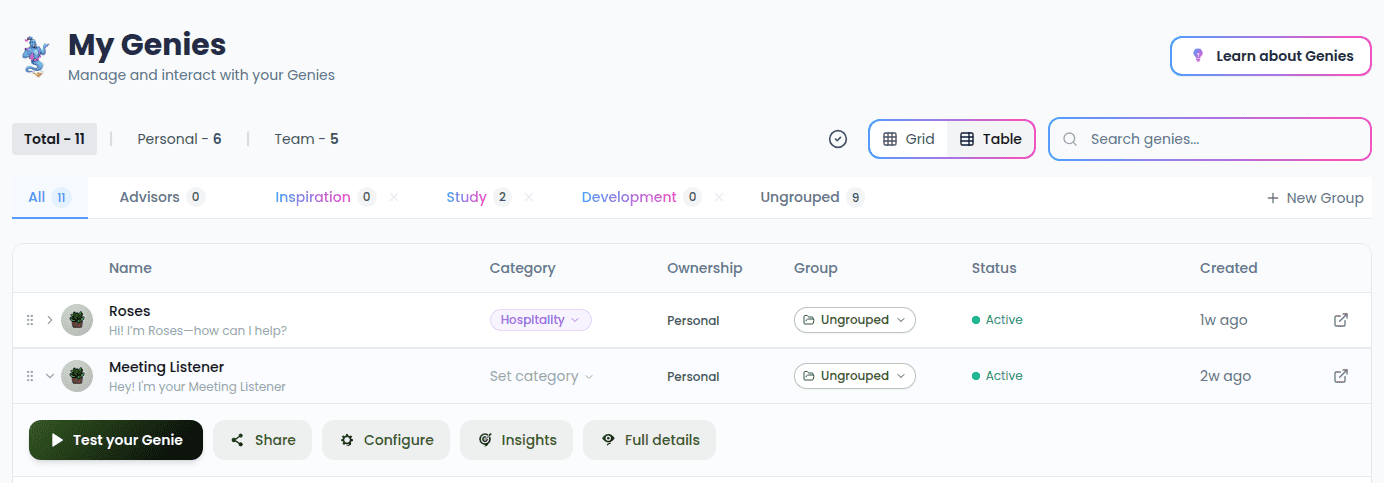
Task: Open Set category dropdown for Meeting Listener
Action: point(541,376)
